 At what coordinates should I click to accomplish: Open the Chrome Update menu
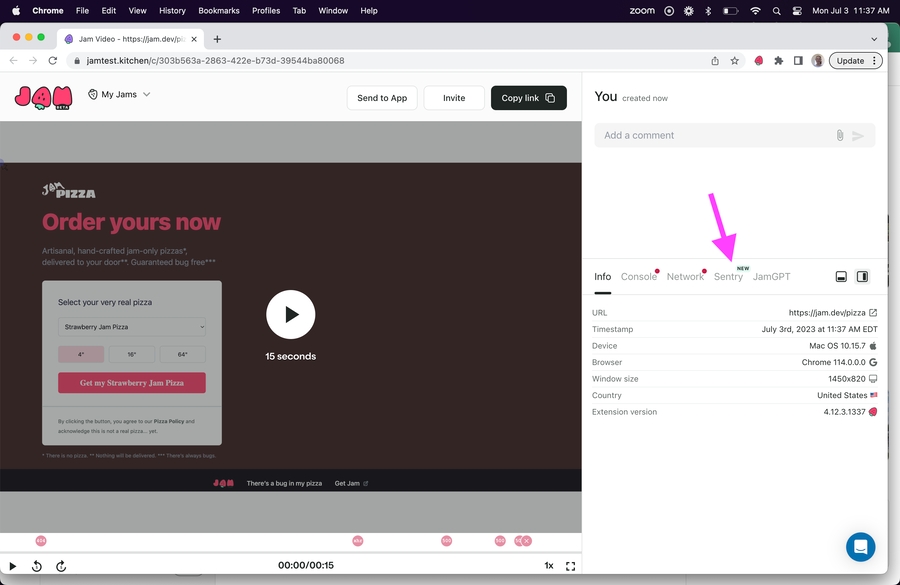[857, 61]
